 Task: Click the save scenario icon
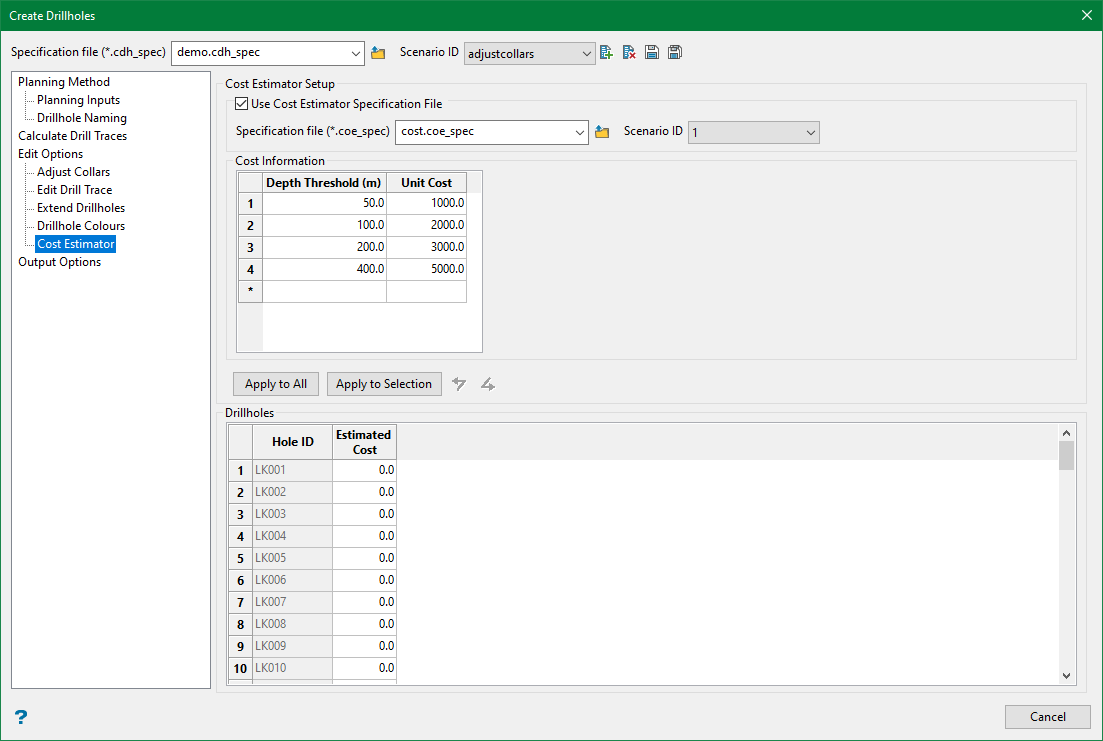pos(652,53)
